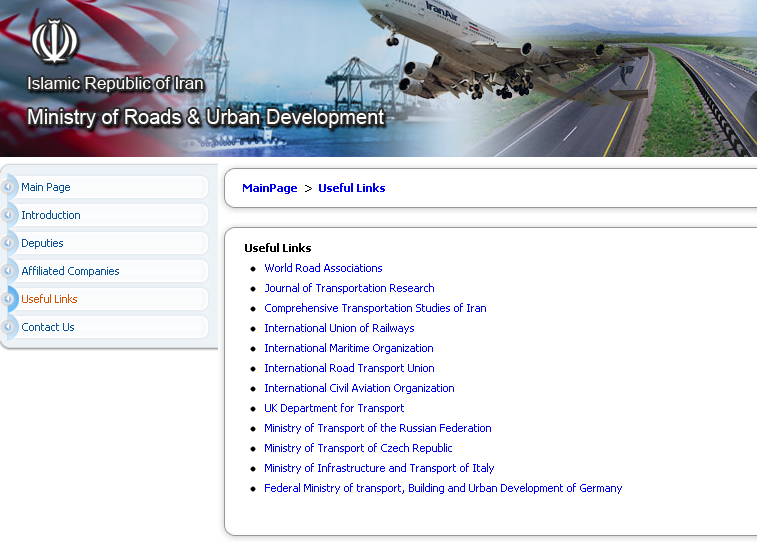Click the arrow icon beside Affiliated Companies
Image resolution: width=757 pixels, height=550 pixels.
coord(9,271)
